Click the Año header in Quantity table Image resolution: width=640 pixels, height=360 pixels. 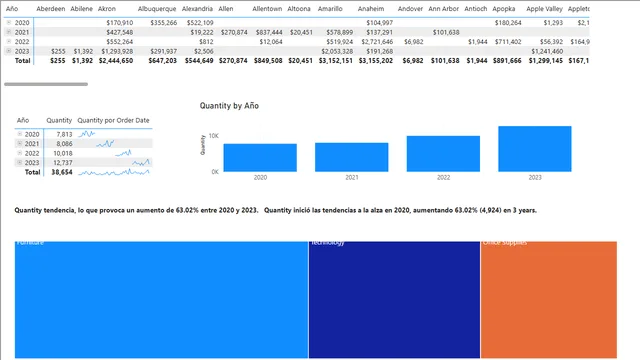click(x=23, y=120)
